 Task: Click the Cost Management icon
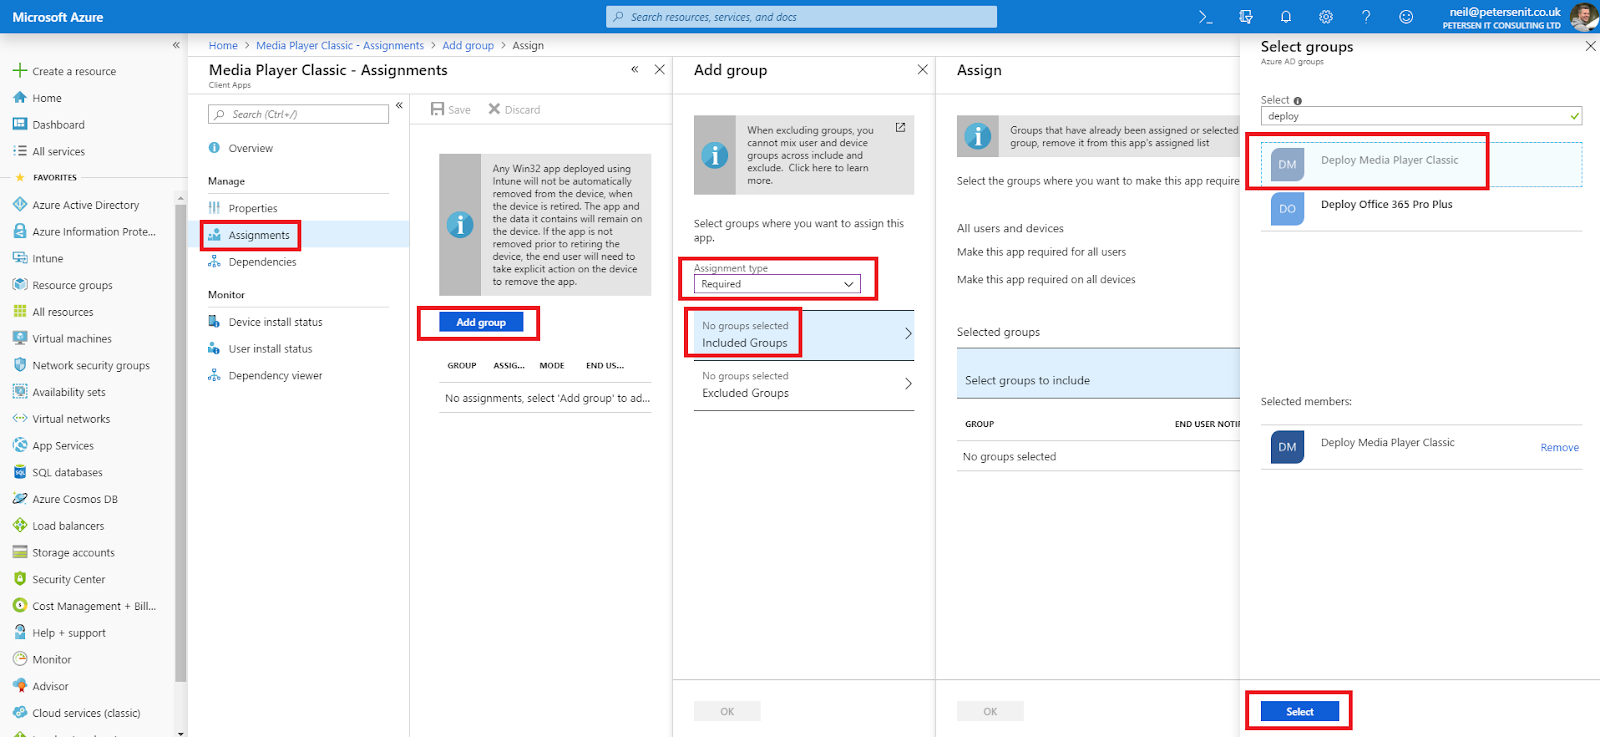[x=20, y=606]
